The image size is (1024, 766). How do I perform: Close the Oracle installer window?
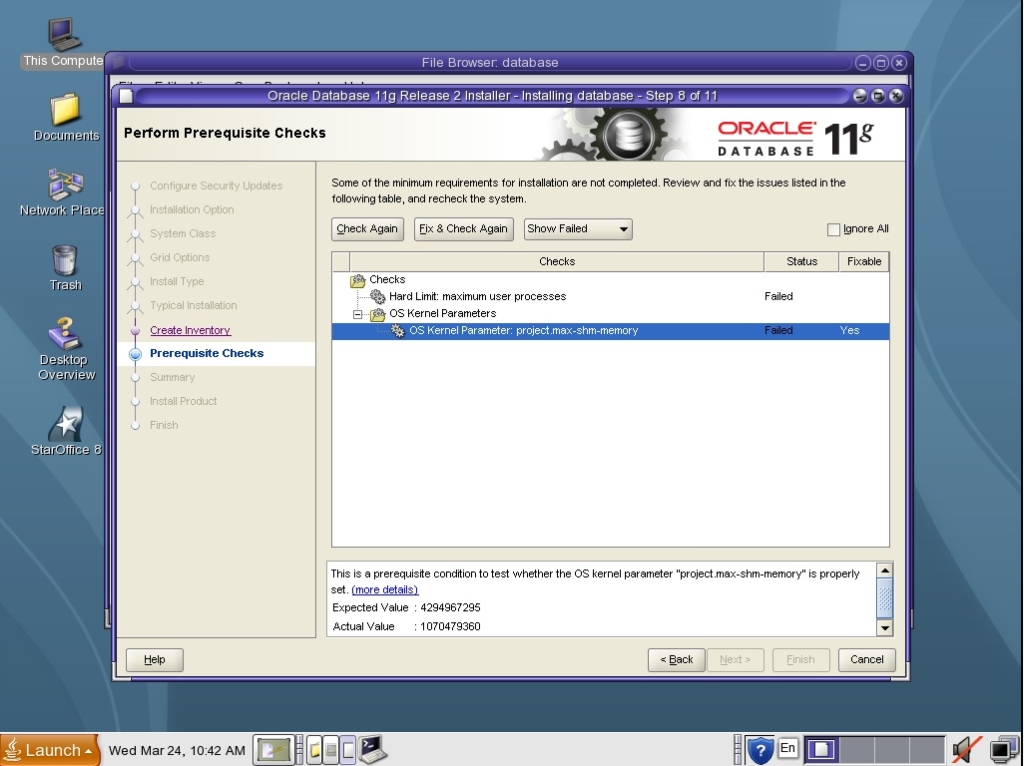[x=896, y=96]
